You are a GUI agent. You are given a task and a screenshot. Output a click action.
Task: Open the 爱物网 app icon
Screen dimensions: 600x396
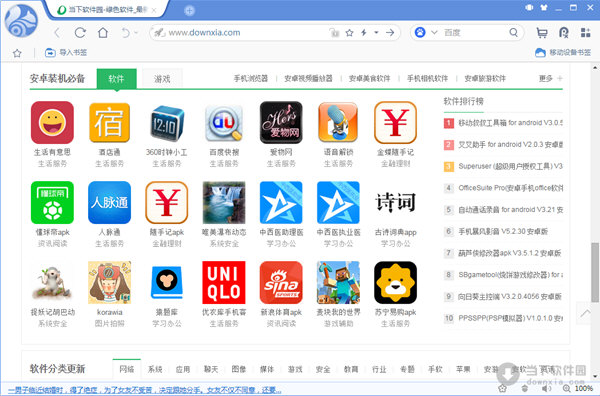[x=281, y=122]
